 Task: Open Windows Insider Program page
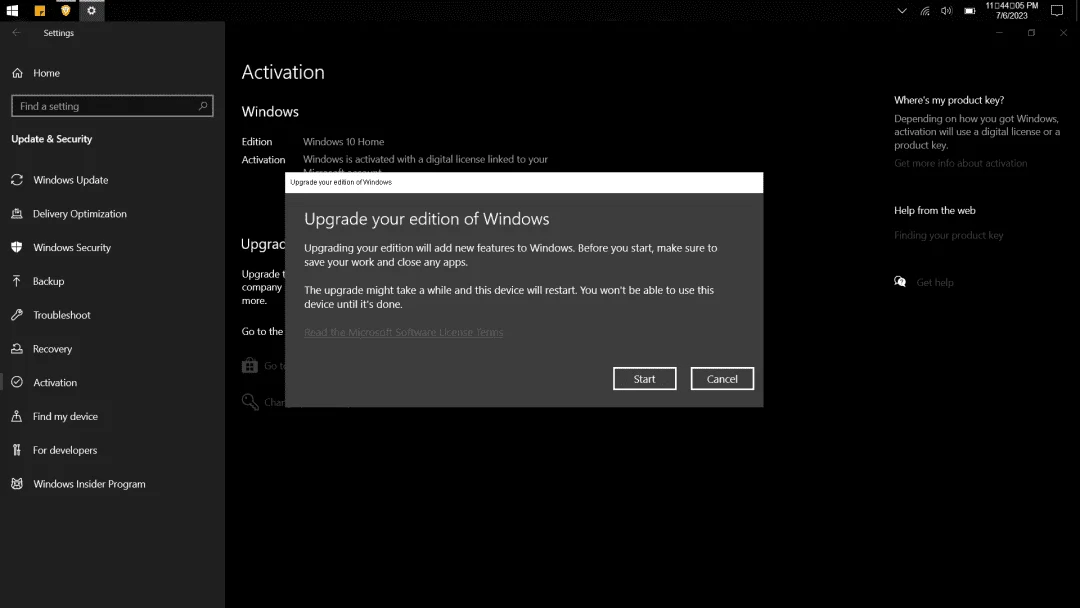(89, 483)
